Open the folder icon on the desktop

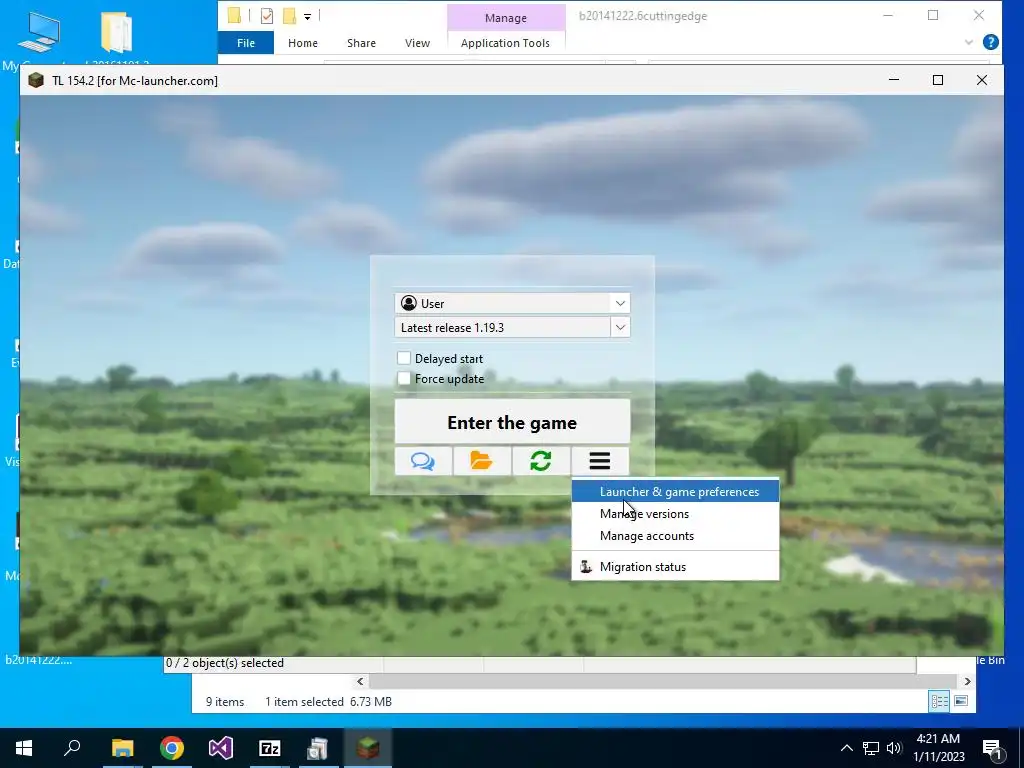click(x=117, y=33)
